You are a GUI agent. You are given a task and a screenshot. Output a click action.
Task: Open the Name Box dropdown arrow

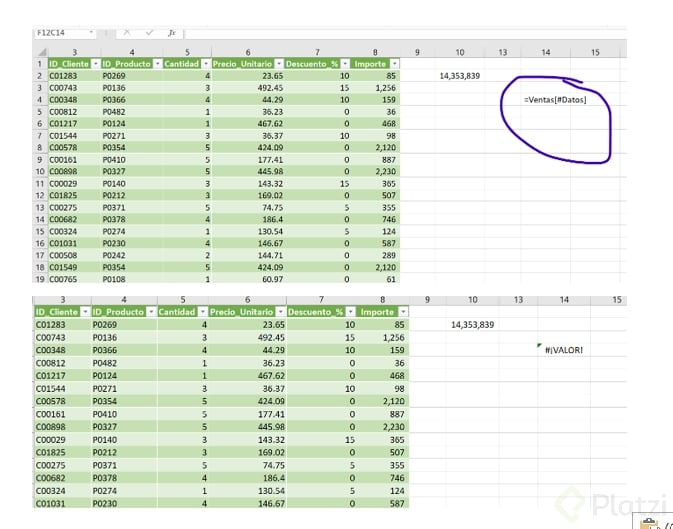pyautogui.click(x=91, y=33)
